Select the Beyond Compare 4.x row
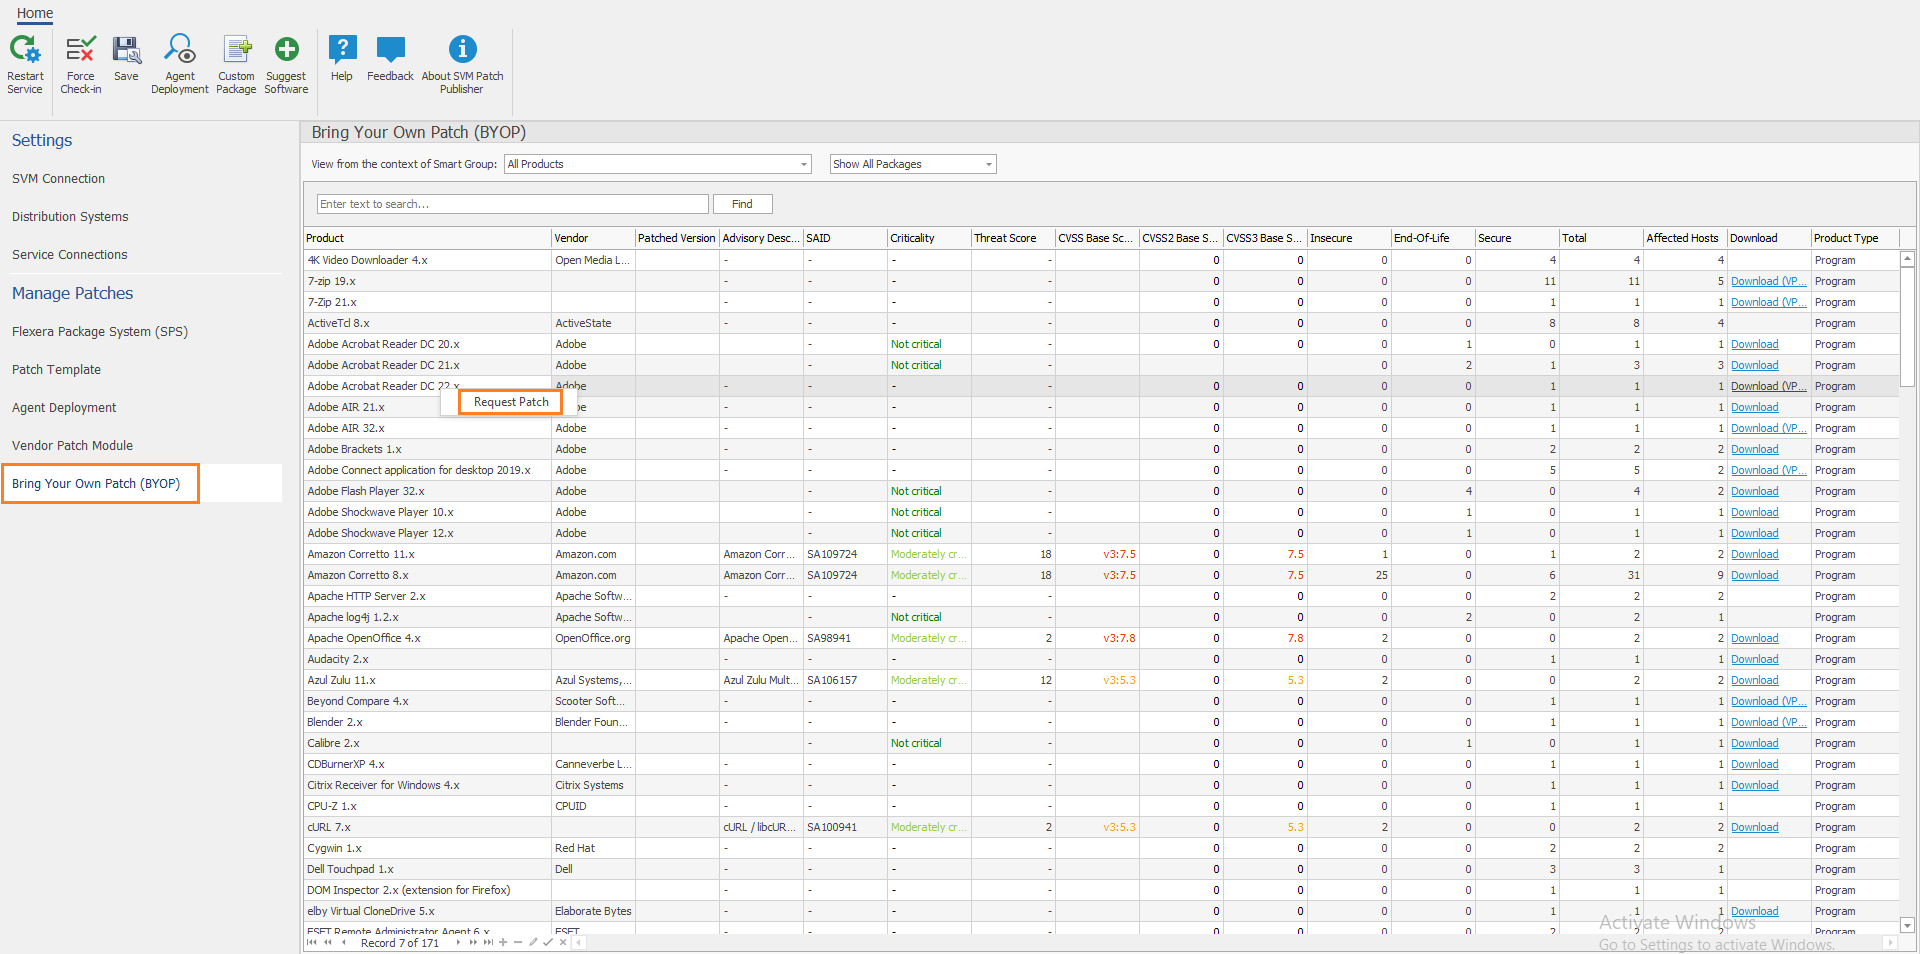Viewport: 1920px width, 954px height. [x=1101, y=701]
